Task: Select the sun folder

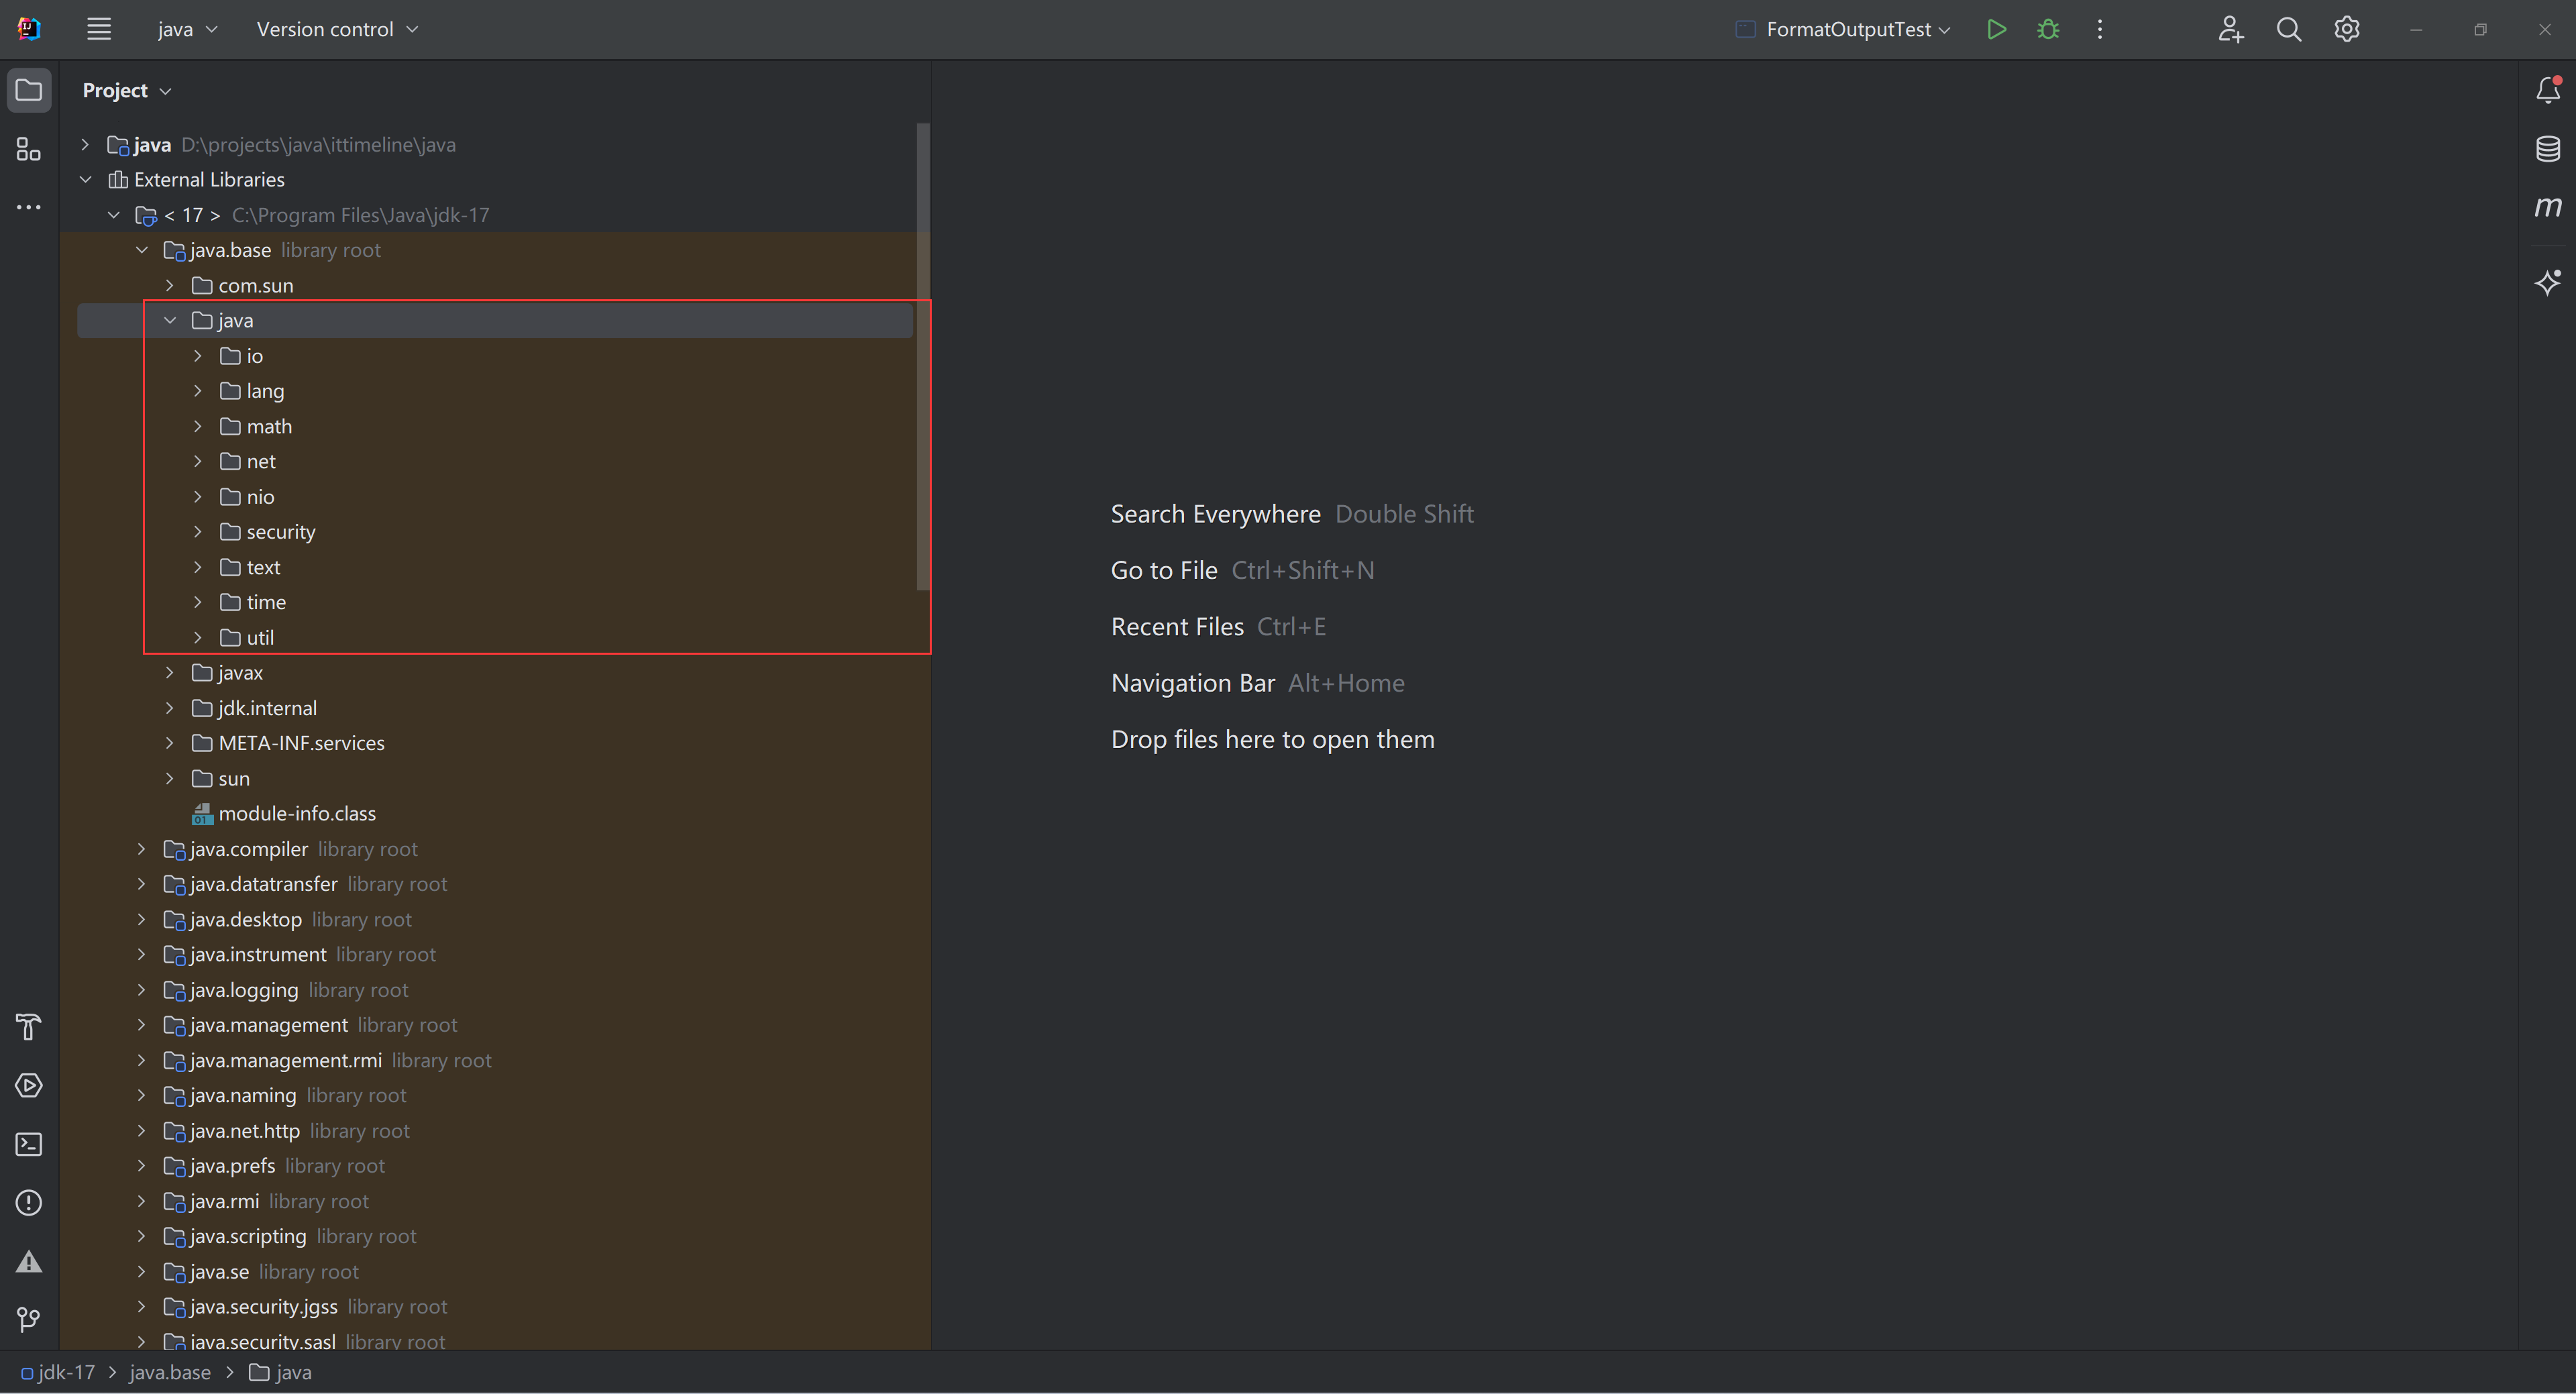Action: point(221,779)
